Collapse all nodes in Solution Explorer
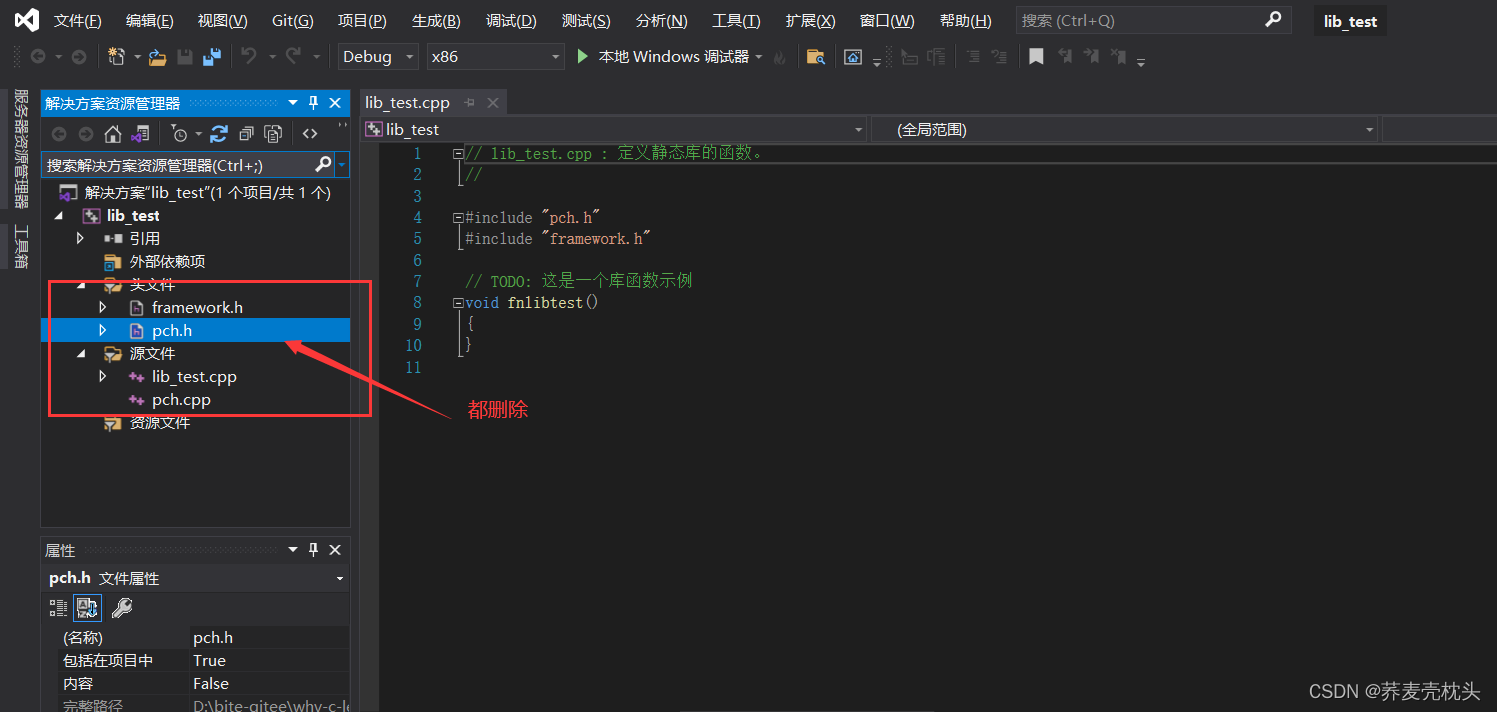1497x712 pixels. 247,133
